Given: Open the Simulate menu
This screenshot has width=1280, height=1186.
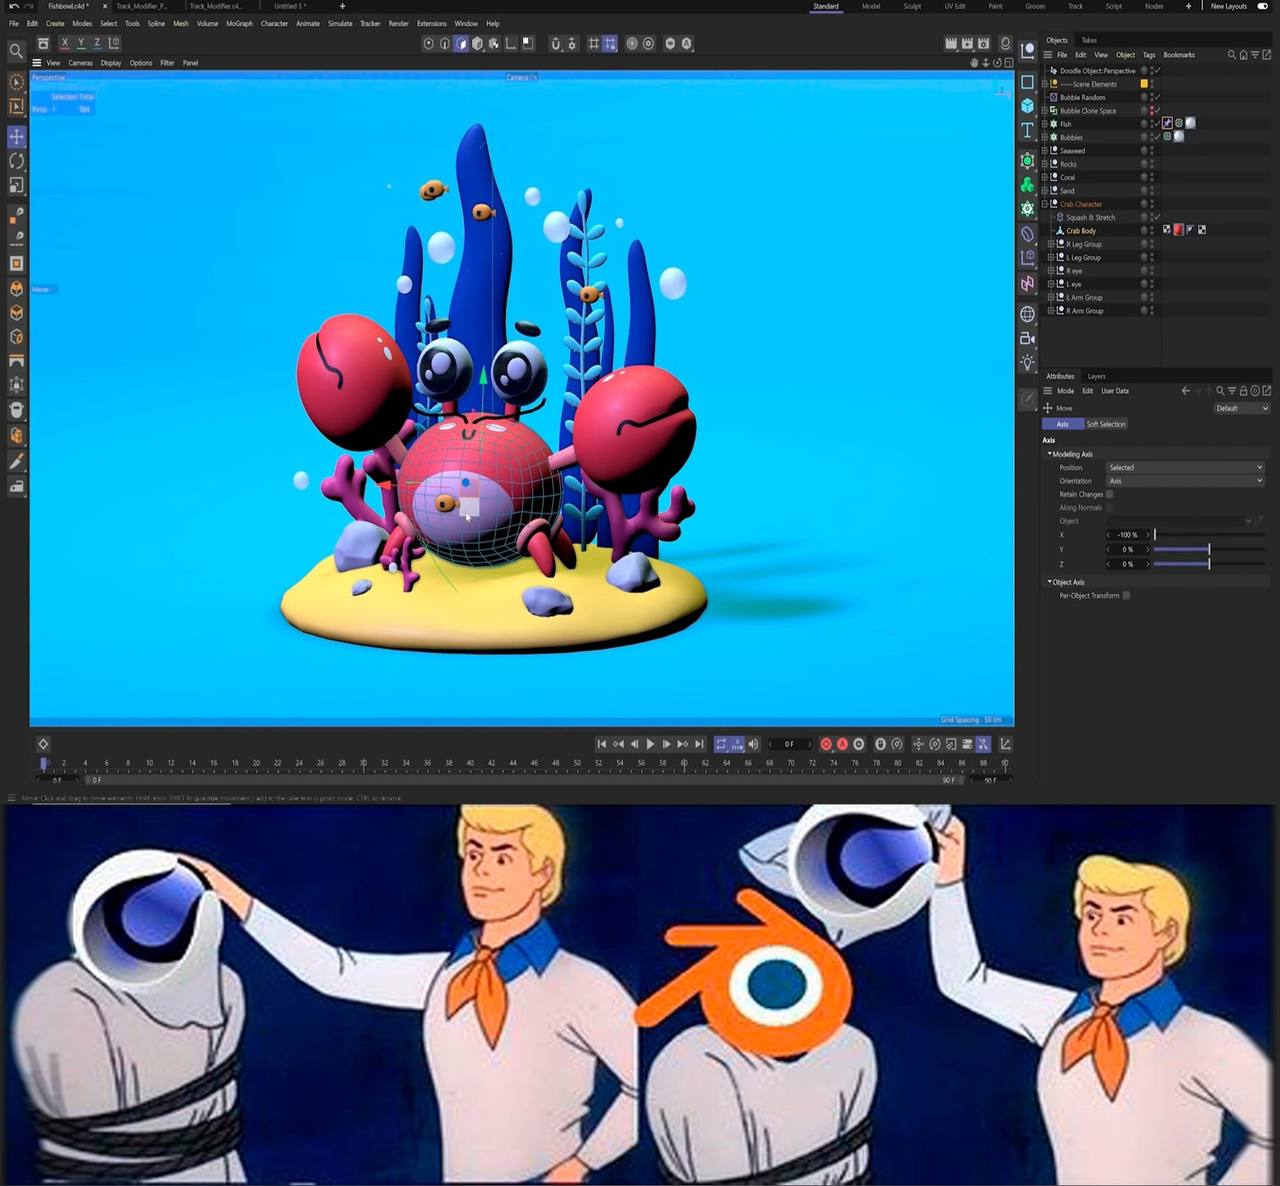Looking at the screenshot, I should pos(340,23).
